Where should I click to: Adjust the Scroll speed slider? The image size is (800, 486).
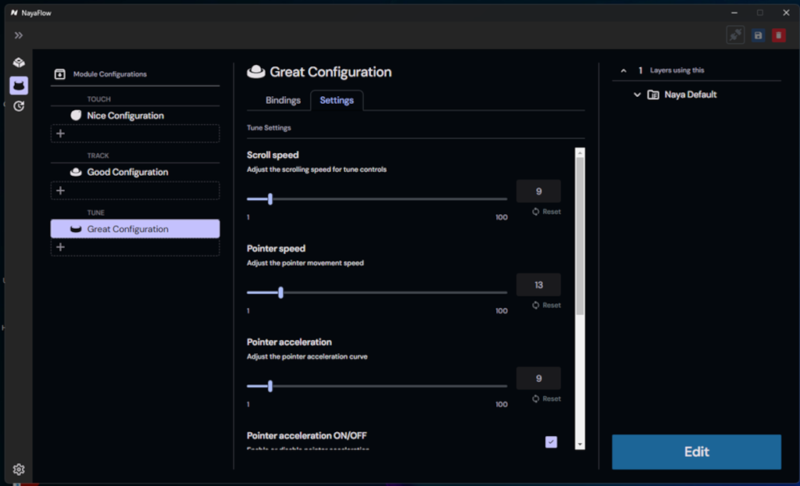point(270,199)
